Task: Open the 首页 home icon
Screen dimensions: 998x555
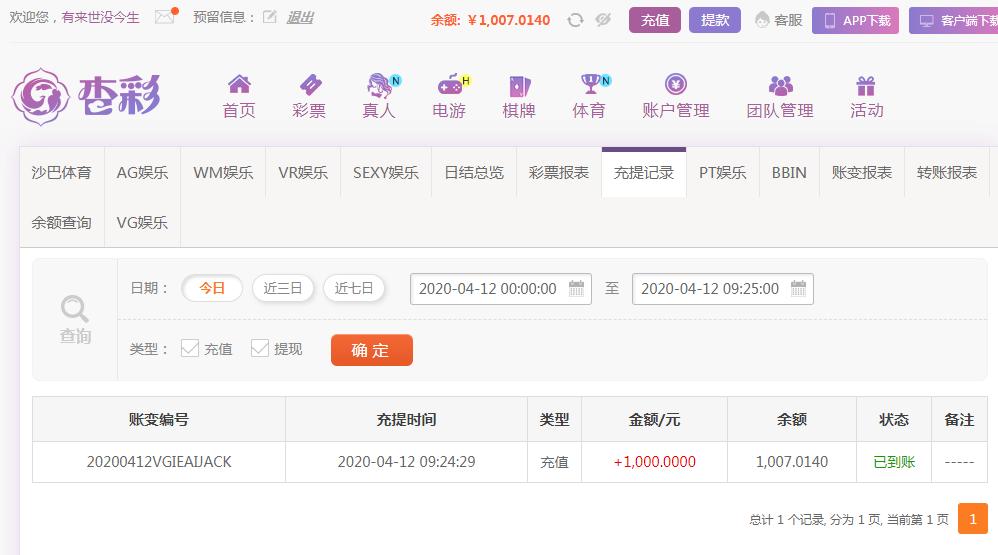Action: [239, 84]
